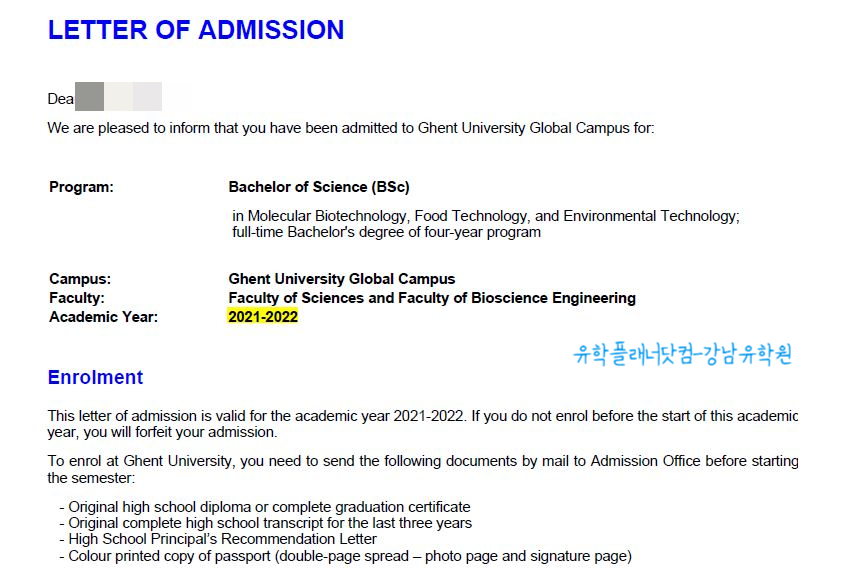Click the highlighted 2021-2022 academic year
This screenshot has height=568, width=848.
tap(263, 316)
